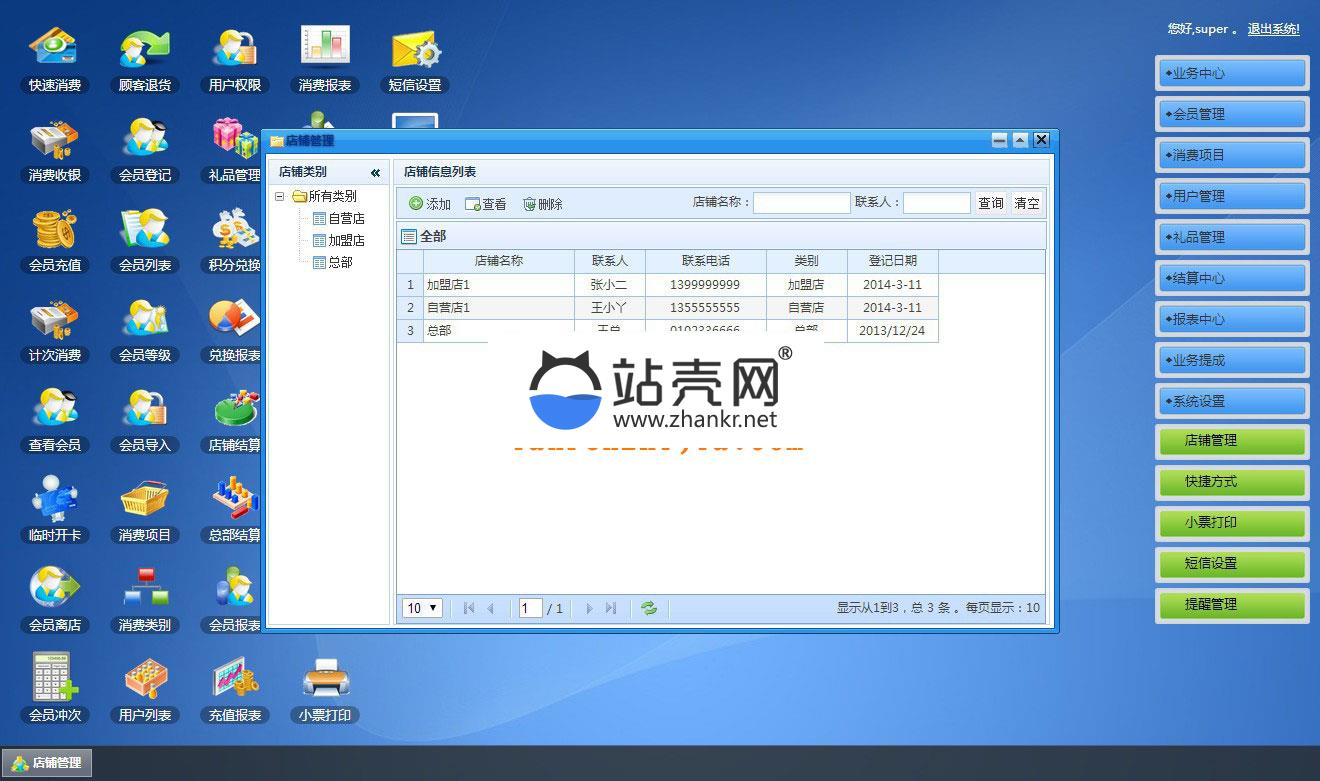This screenshot has height=781, width=1320.
Task: Open the page size dropdown showing 10
Action: pos(422,608)
